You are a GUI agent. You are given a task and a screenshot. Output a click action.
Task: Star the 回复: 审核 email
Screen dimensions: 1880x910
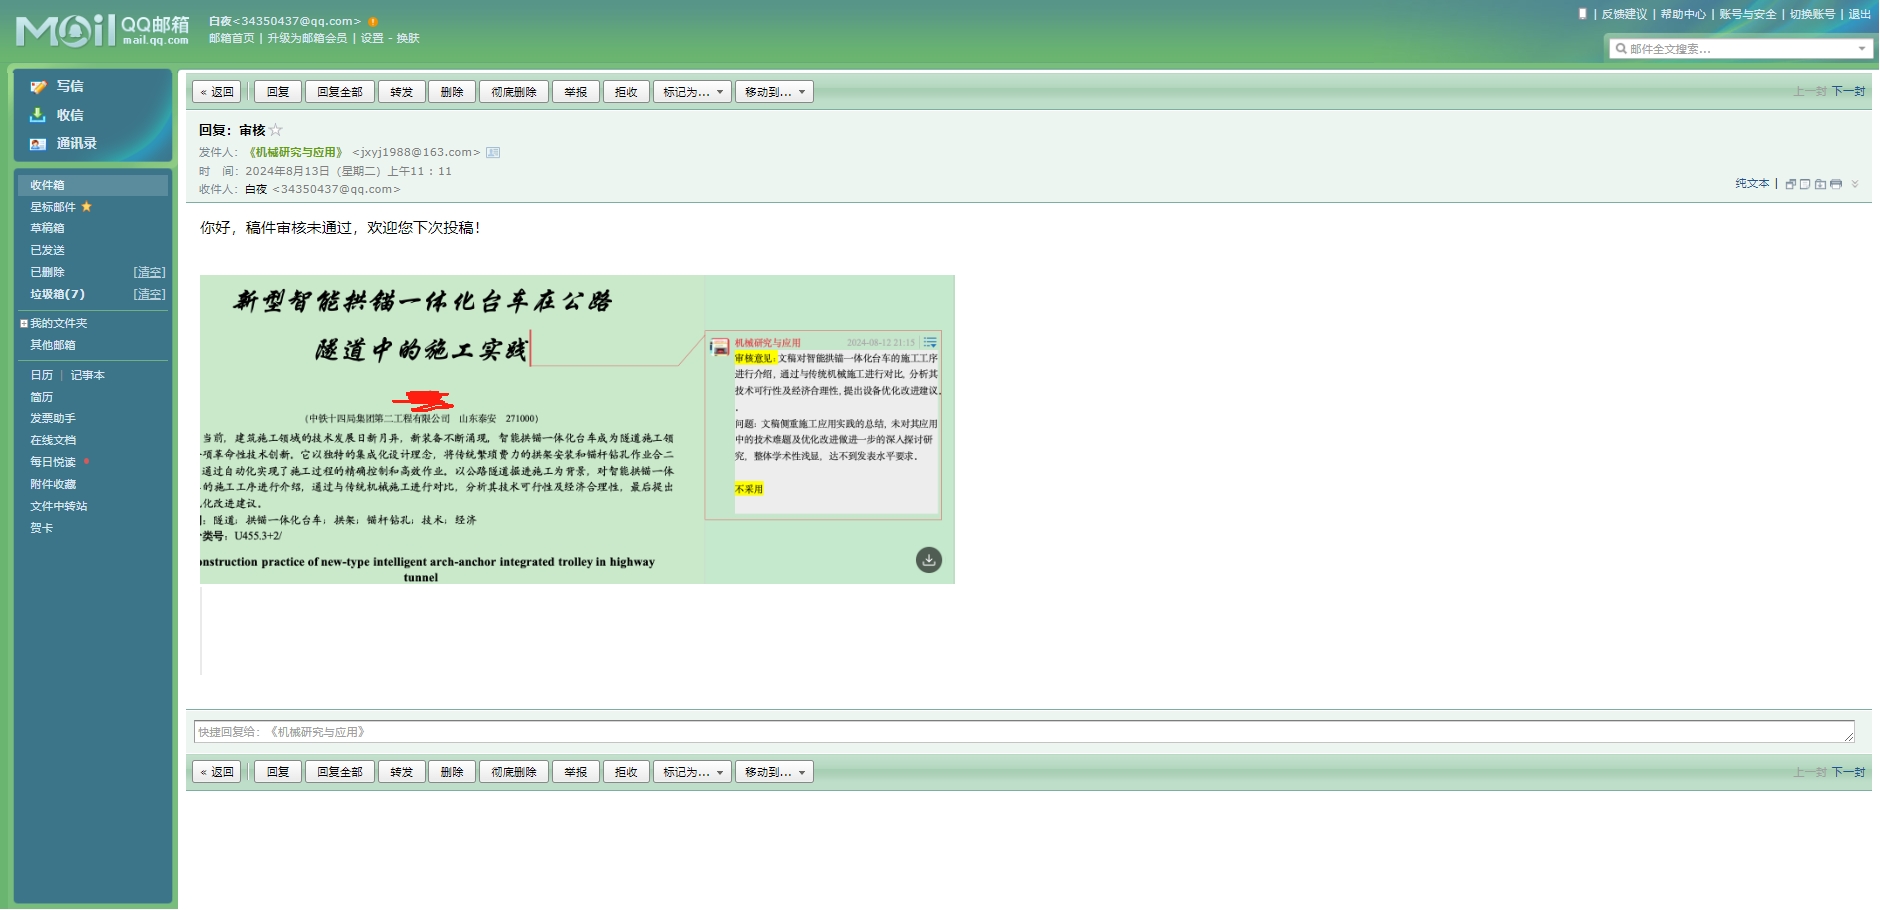pyautogui.click(x=276, y=130)
